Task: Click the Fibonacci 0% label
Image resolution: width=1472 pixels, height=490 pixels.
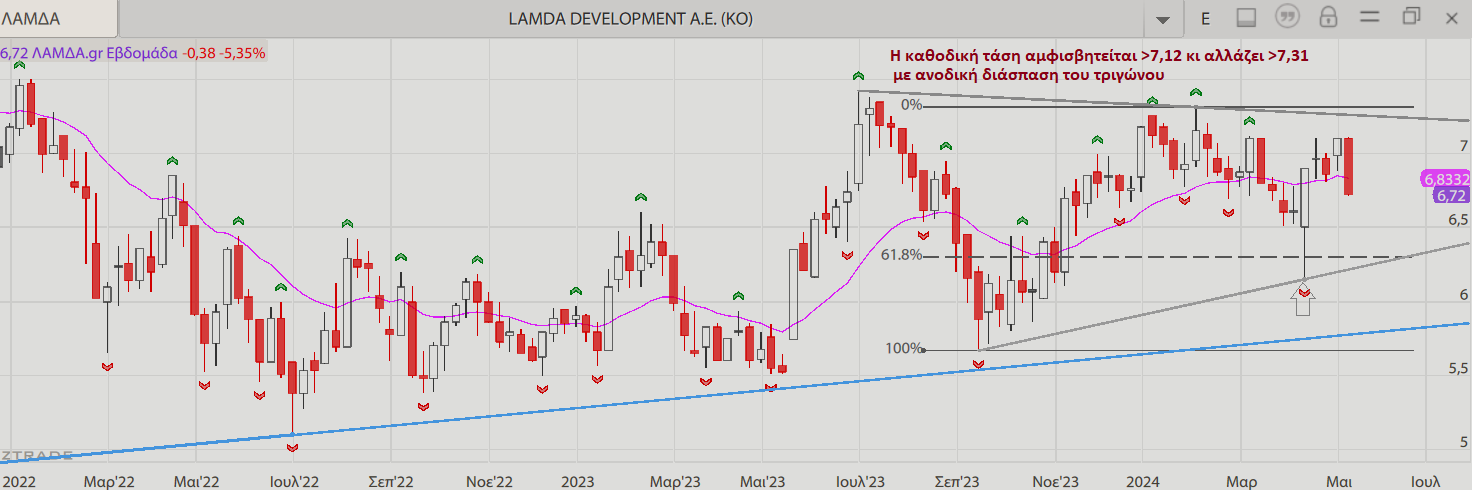Action: (911, 105)
